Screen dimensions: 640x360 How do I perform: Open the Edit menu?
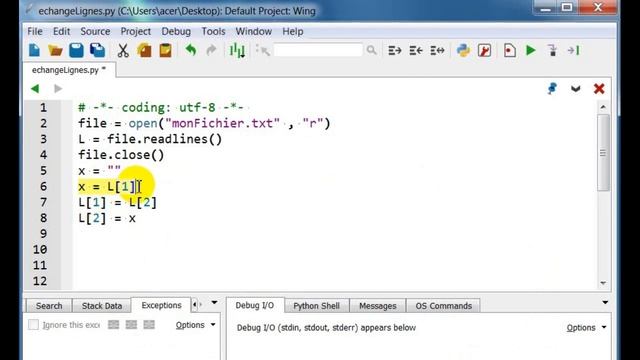pyautogui.click(x=61, y=31)
